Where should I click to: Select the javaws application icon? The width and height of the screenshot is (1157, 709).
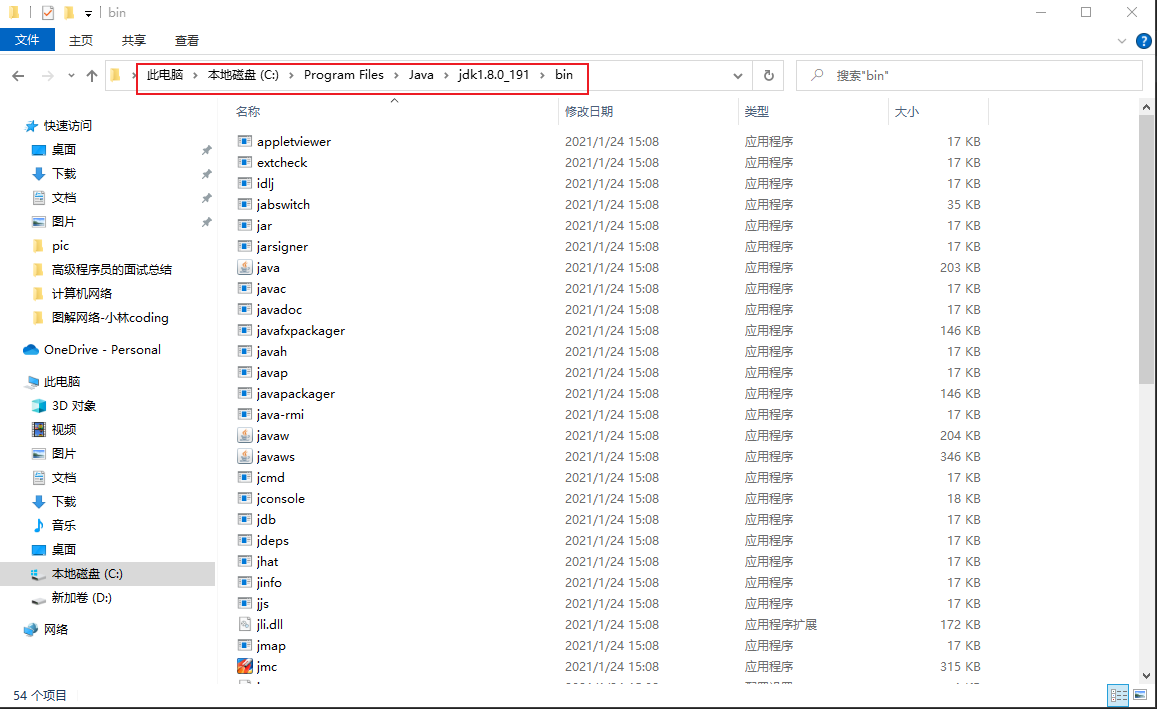[245, 456]
